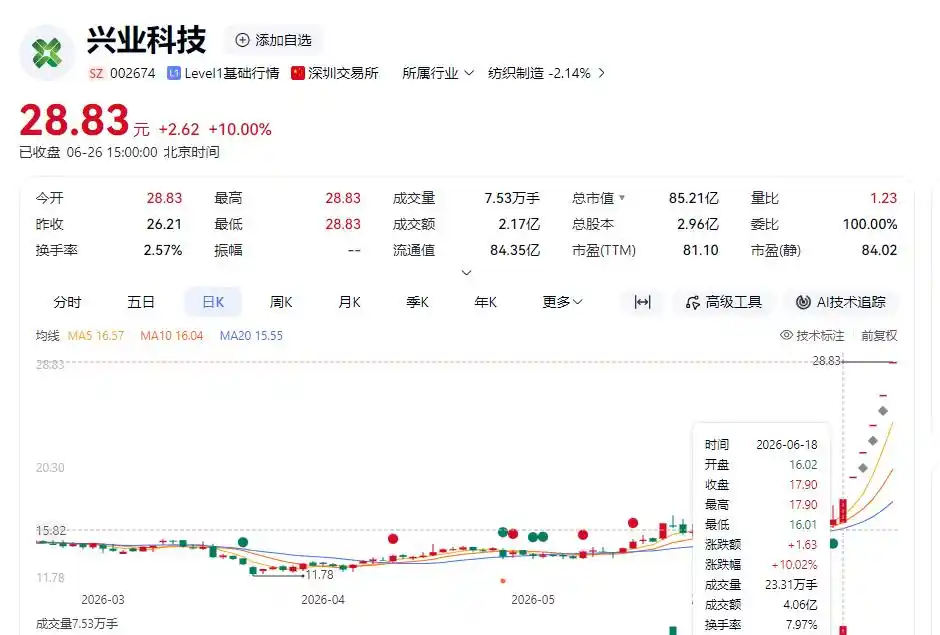Image resolution: width=940 pixels, height=635 pixels.
Task: Click stock code 002674
Action: click(x=132, y=73)
